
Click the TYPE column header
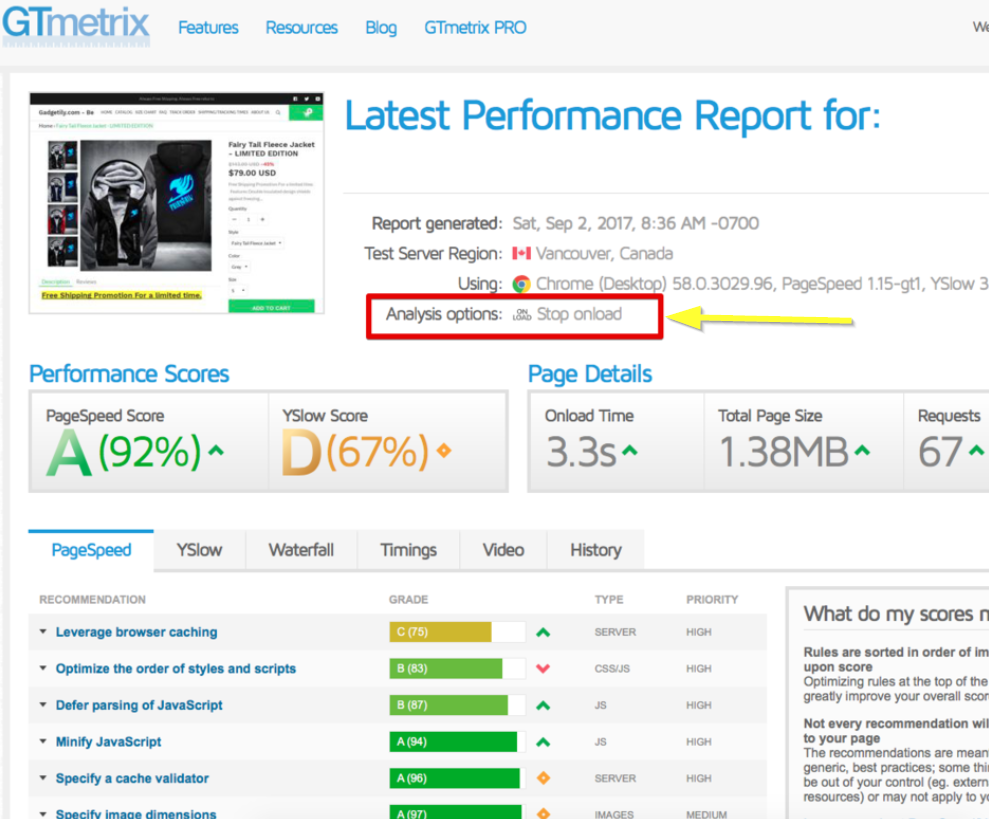tap(609, 599)
